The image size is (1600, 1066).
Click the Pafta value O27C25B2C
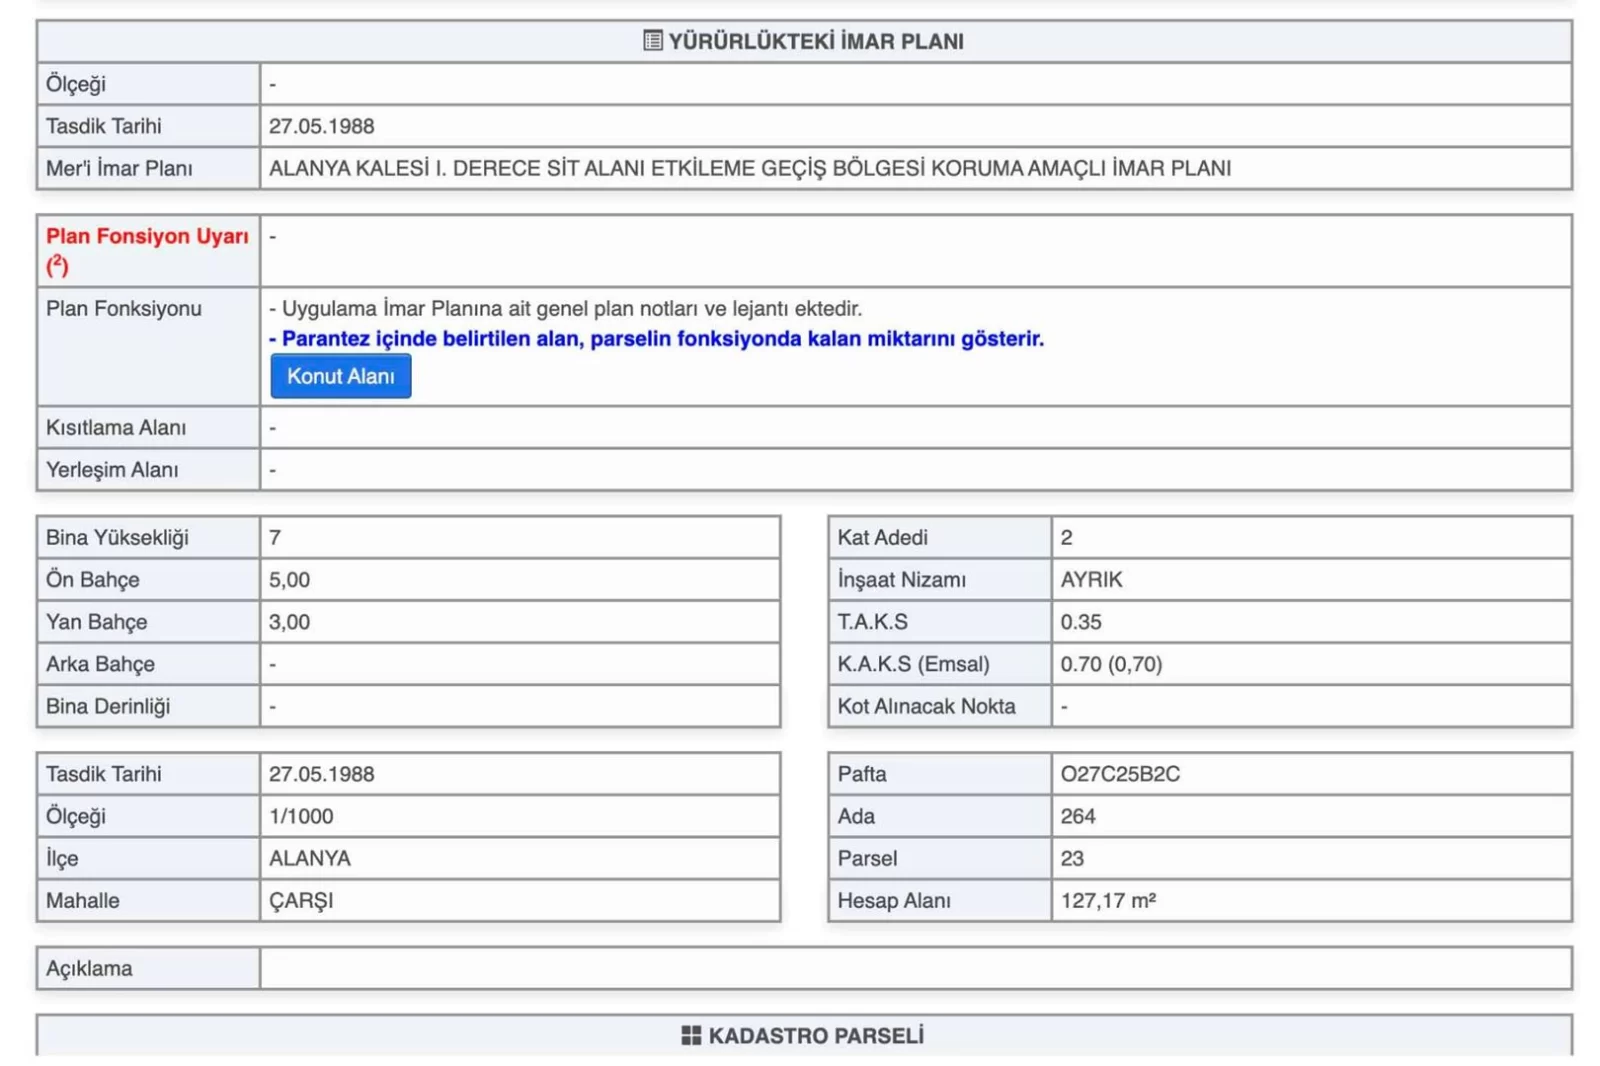(x=1120, y=774)
